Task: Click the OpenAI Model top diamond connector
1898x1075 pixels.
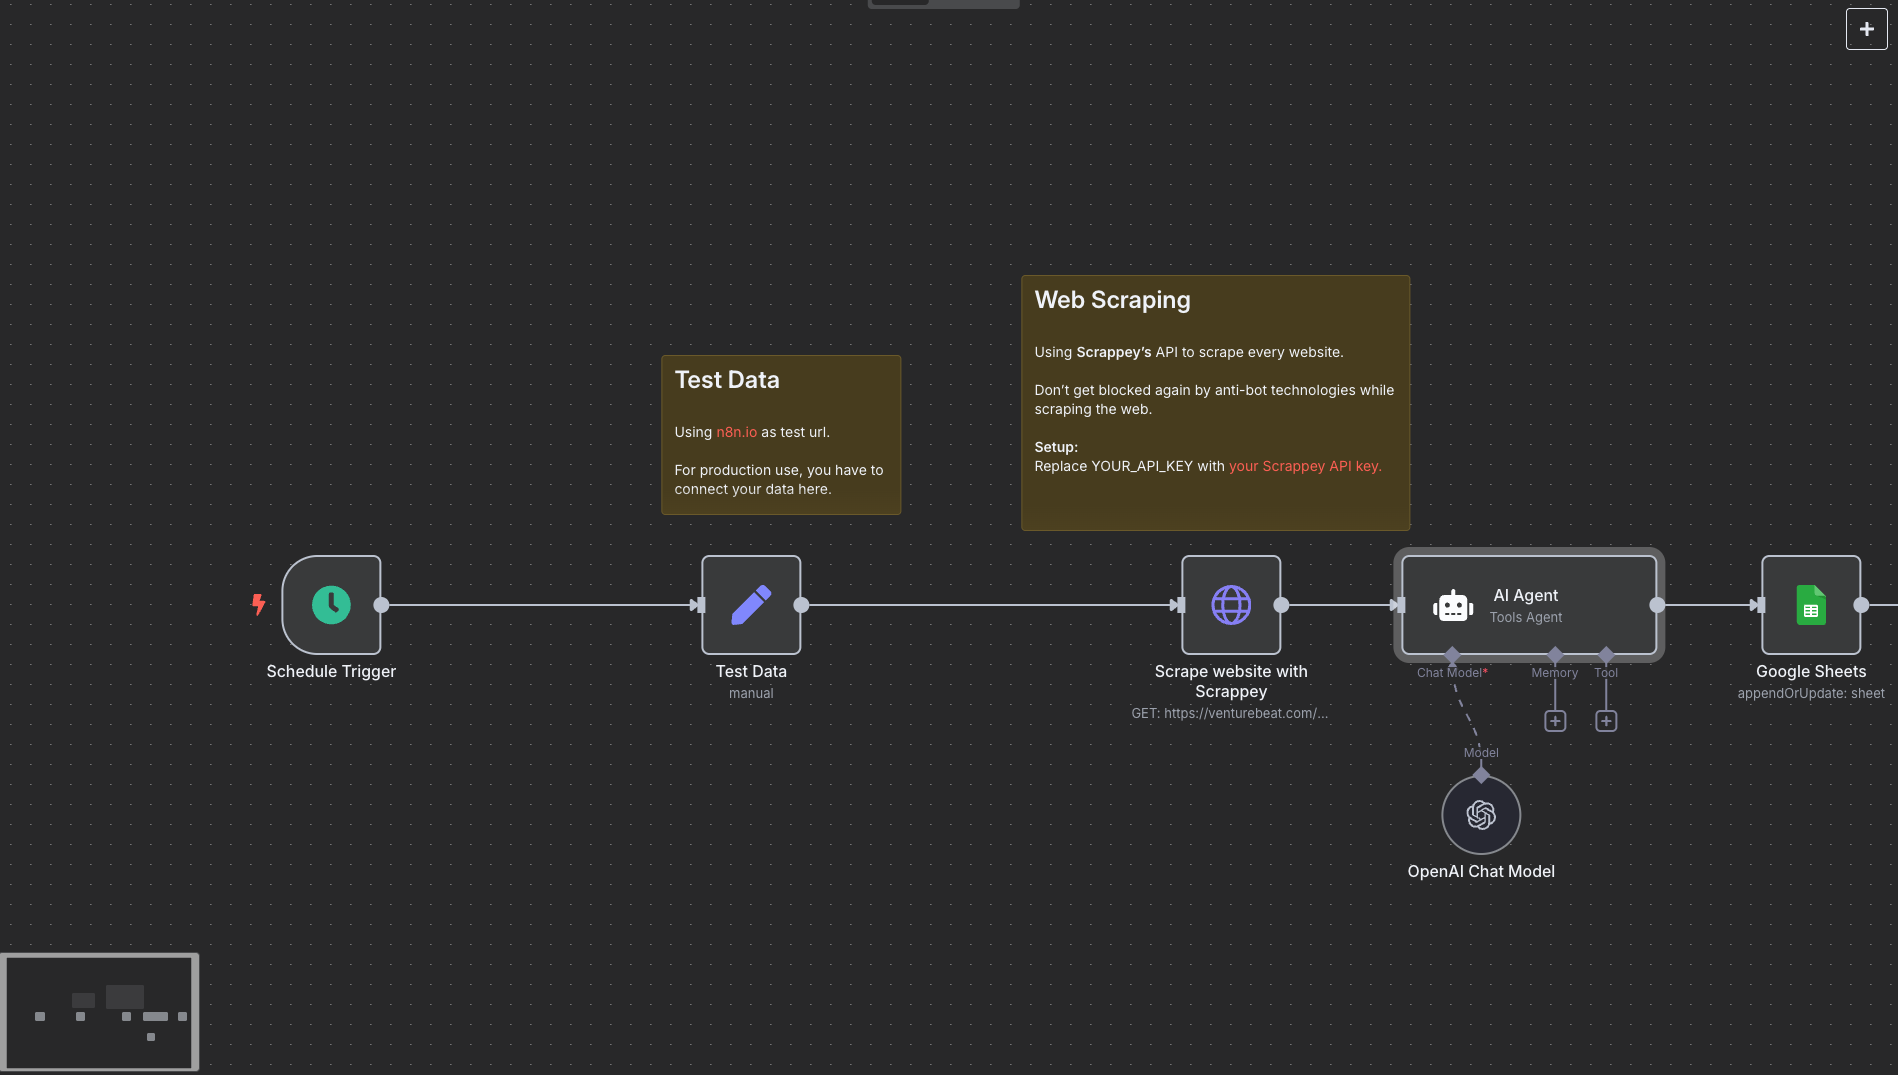Action: click(x=1481, y=775)
